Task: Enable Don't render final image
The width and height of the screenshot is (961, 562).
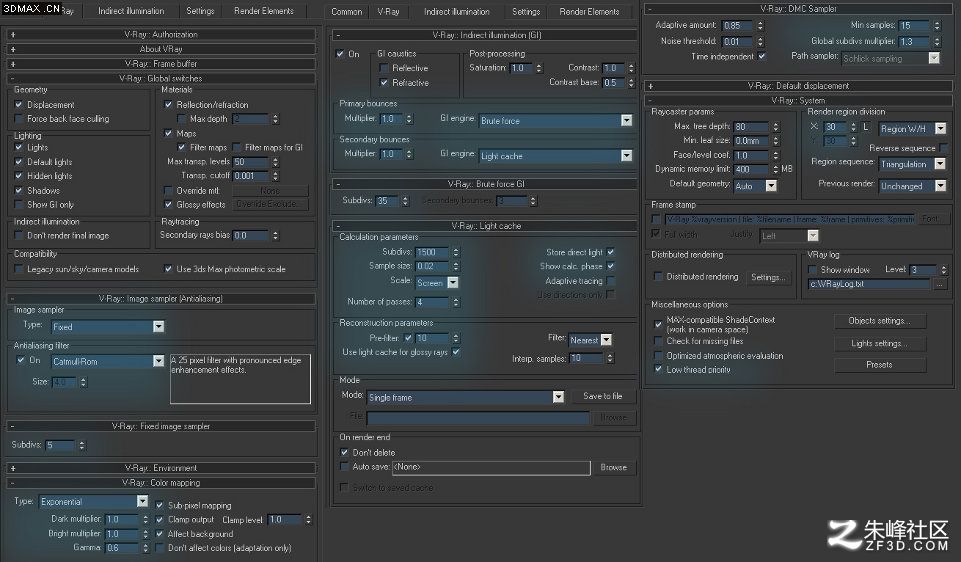Action: (19, 235)
